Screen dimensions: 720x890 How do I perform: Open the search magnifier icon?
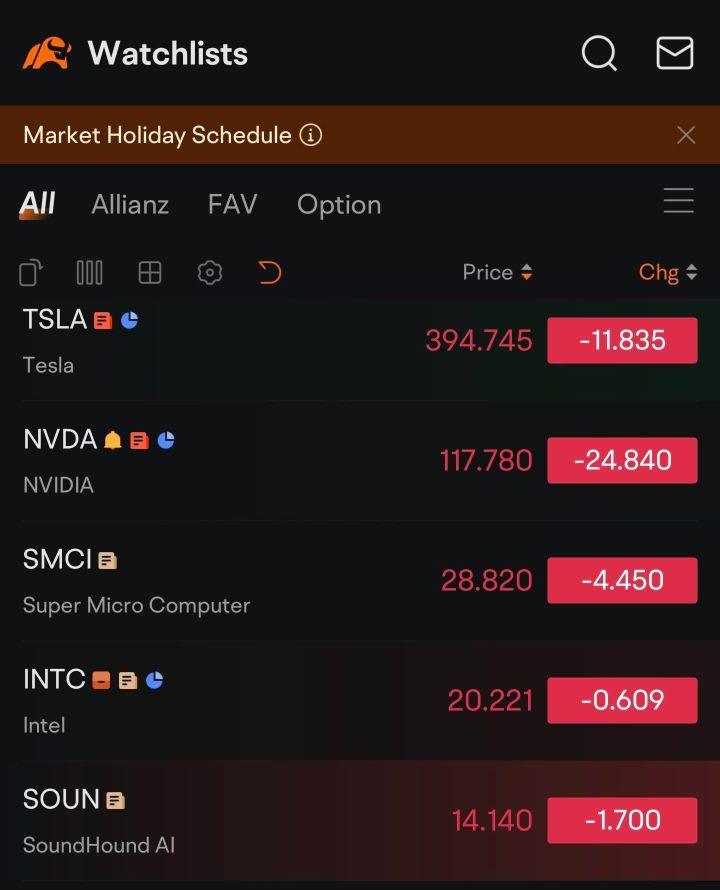pos(599,53)
